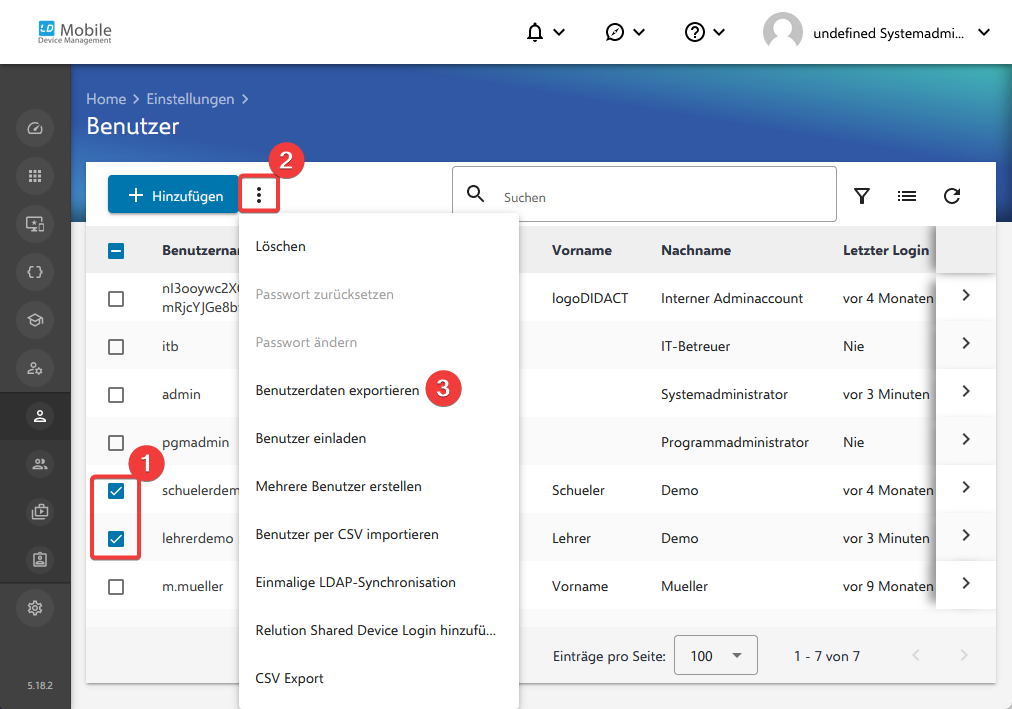Click the filter funnel icon
This screenshot has height=709, width=1012.
click(x=862, y=196)
